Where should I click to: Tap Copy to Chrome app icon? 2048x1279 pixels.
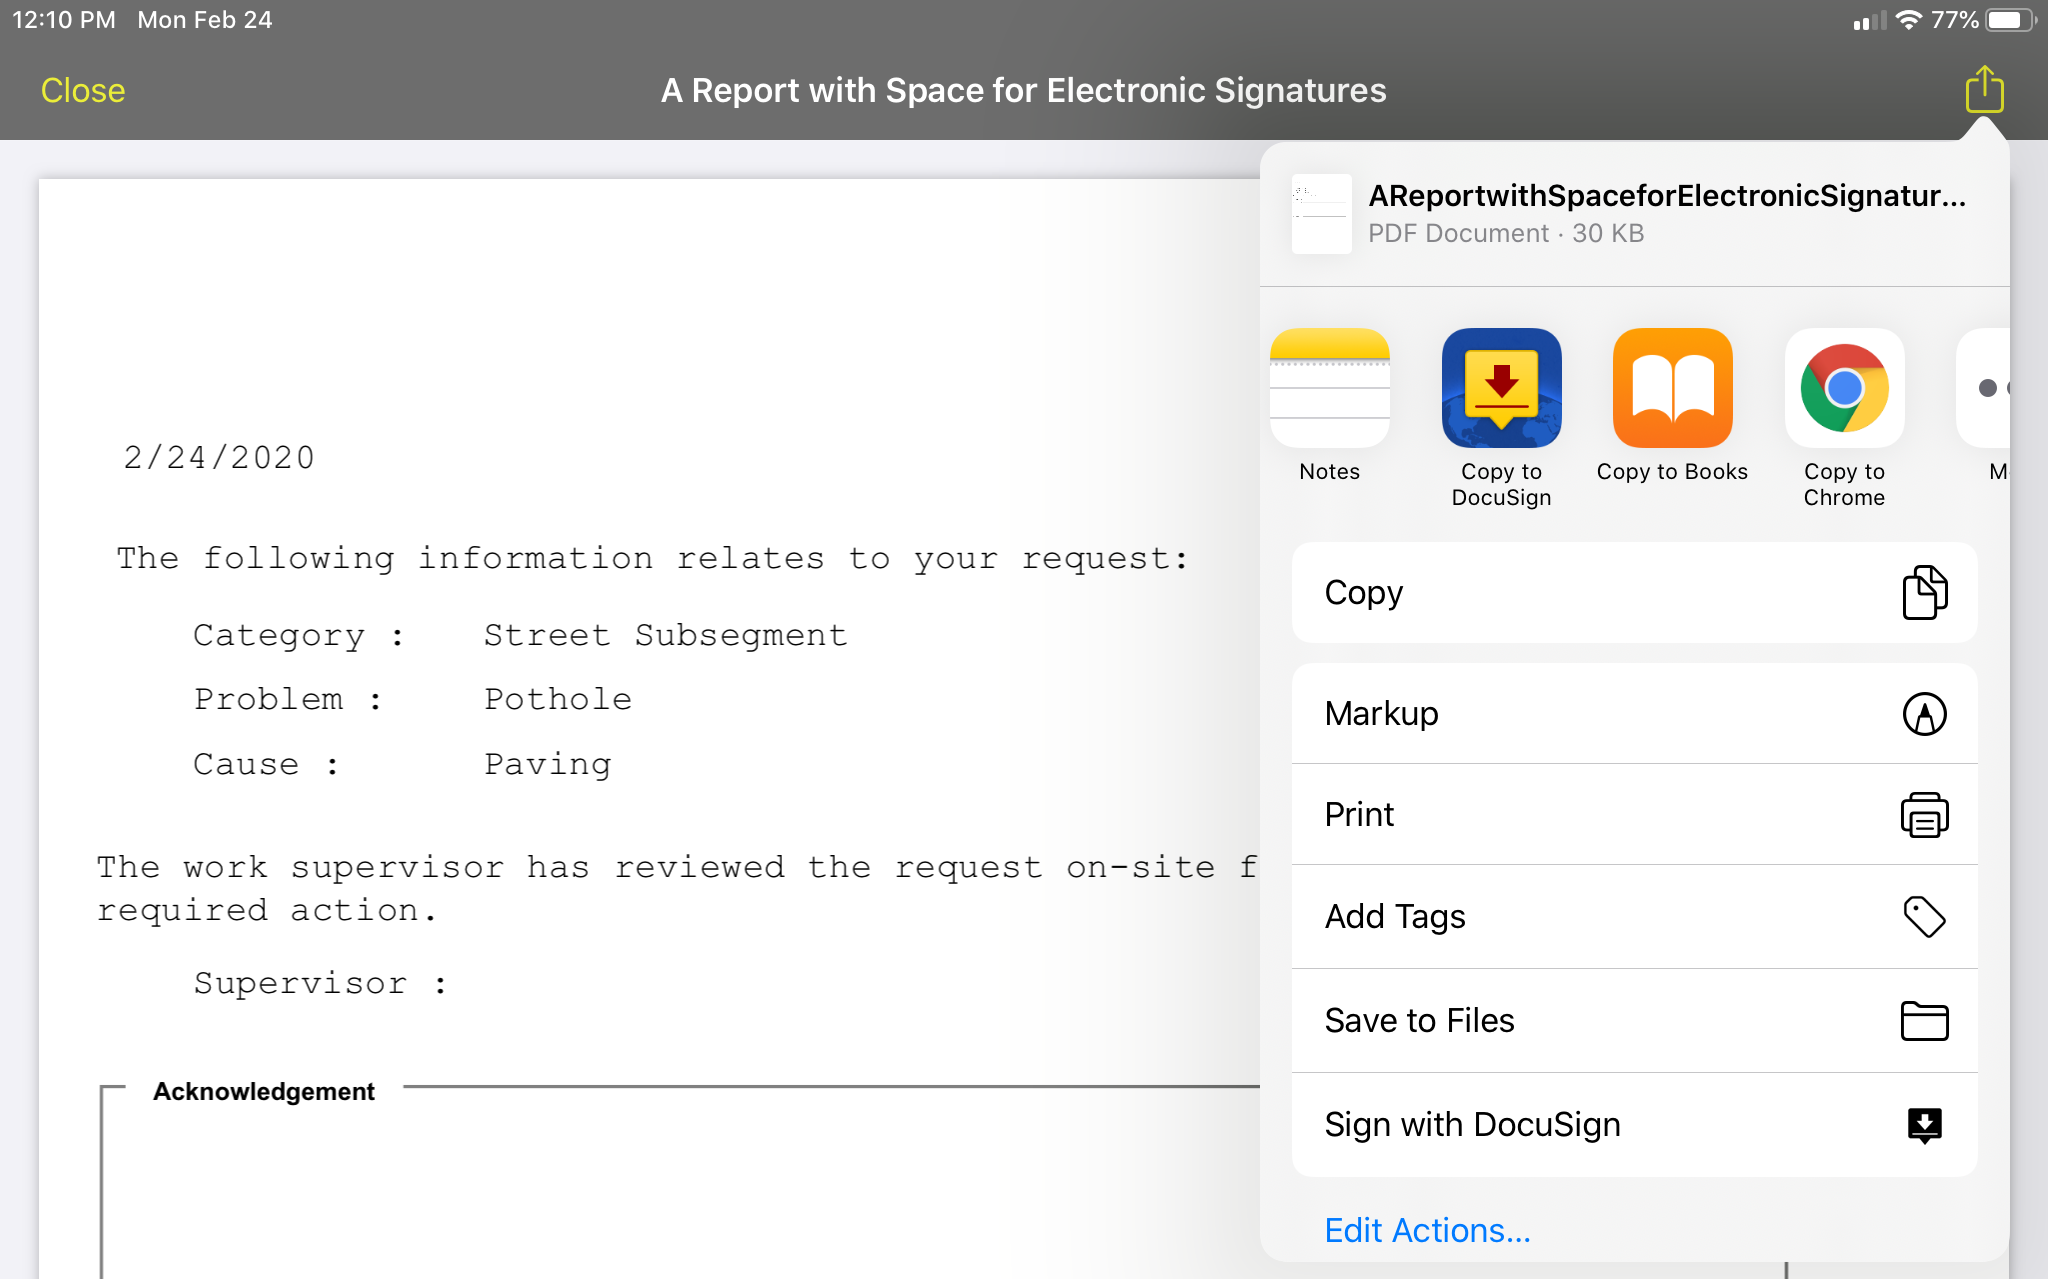[x=1844, y=388]
